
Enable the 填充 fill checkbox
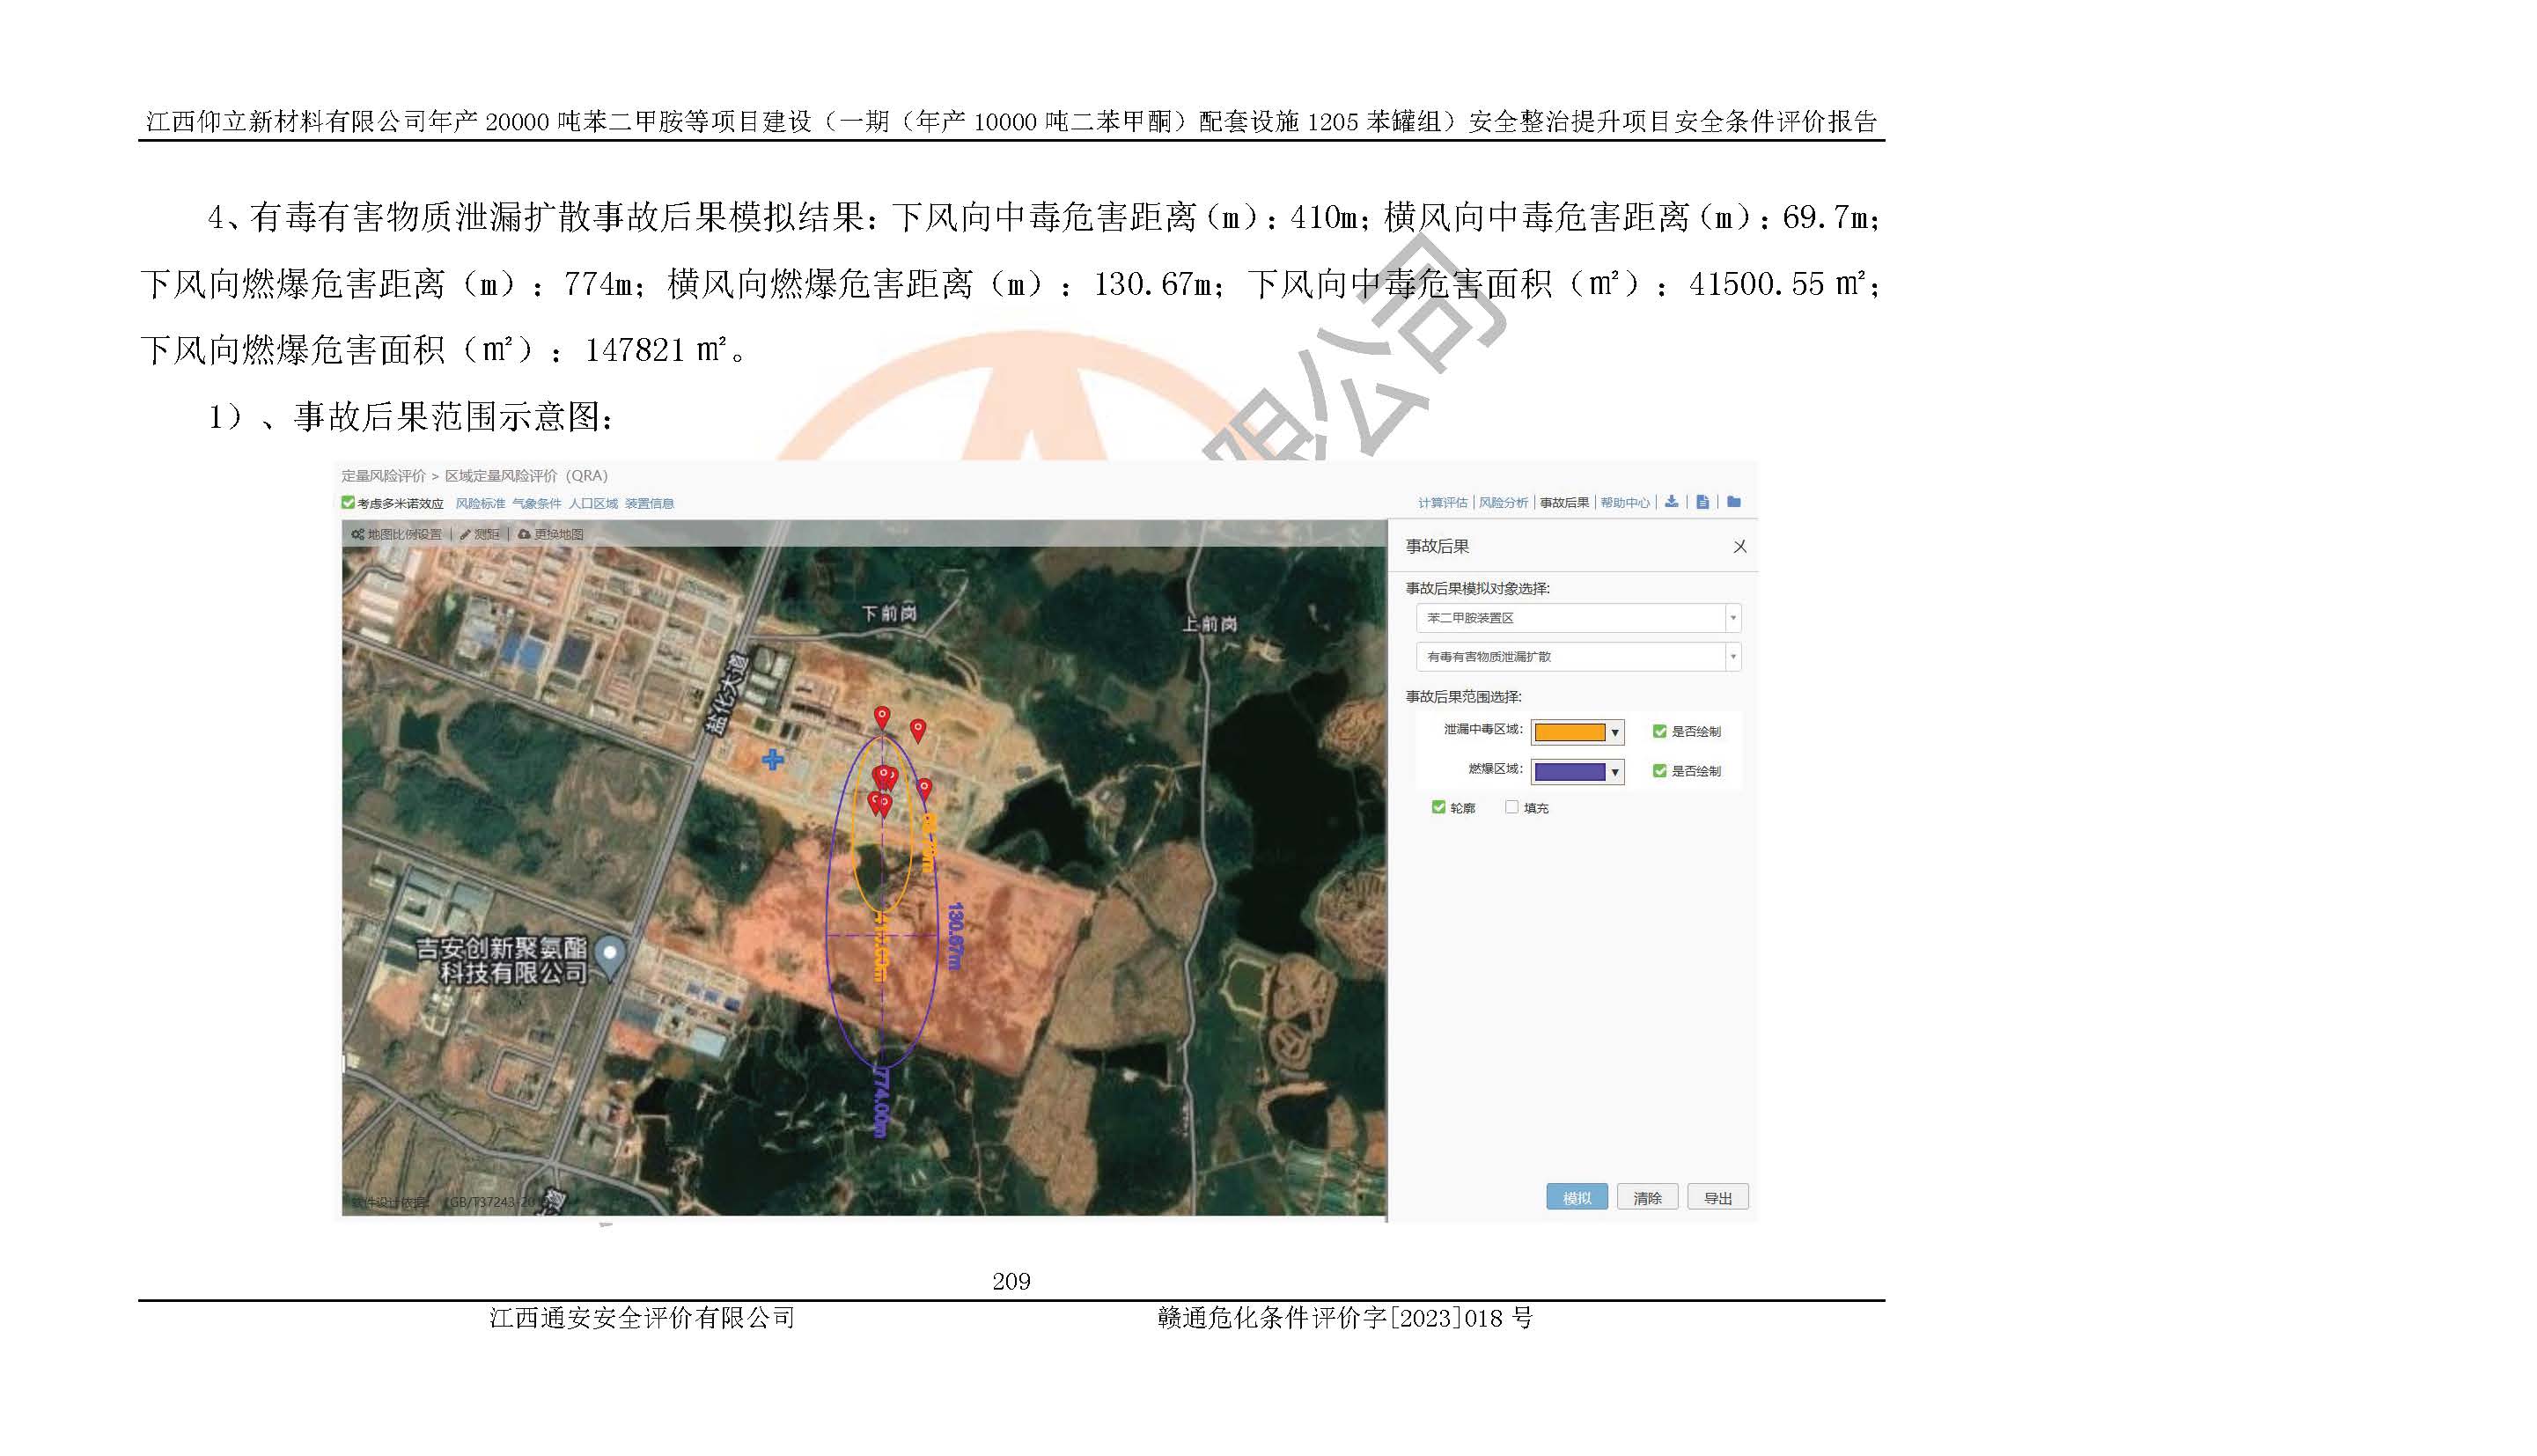1511,807
